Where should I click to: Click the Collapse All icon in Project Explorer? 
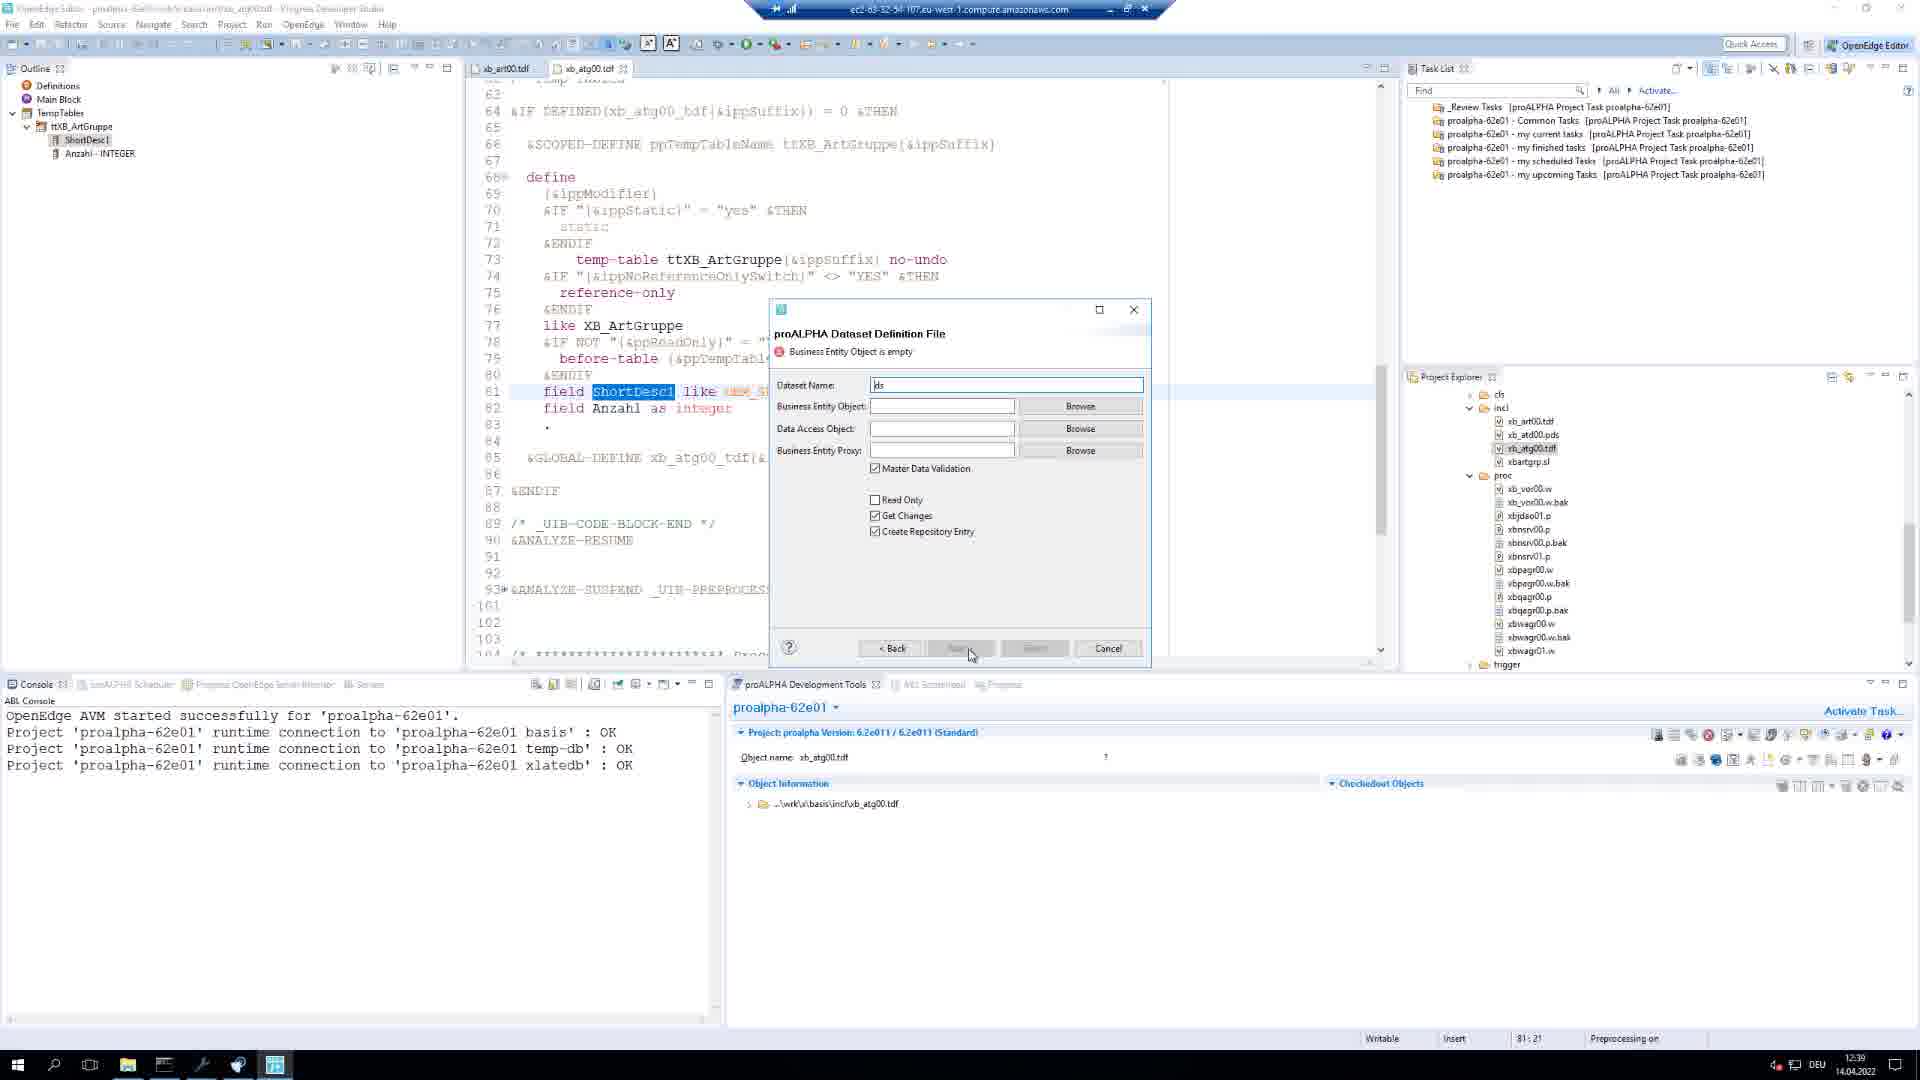[x=1832, y=377]
